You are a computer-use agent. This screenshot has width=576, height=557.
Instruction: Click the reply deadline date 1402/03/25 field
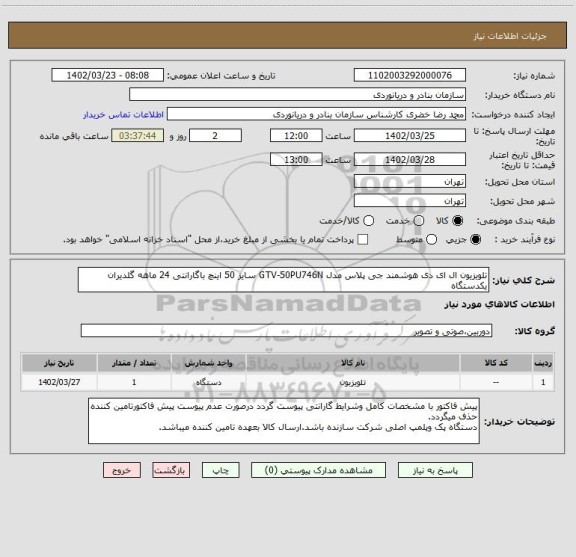pyautogui.click(x=410, y=136)
